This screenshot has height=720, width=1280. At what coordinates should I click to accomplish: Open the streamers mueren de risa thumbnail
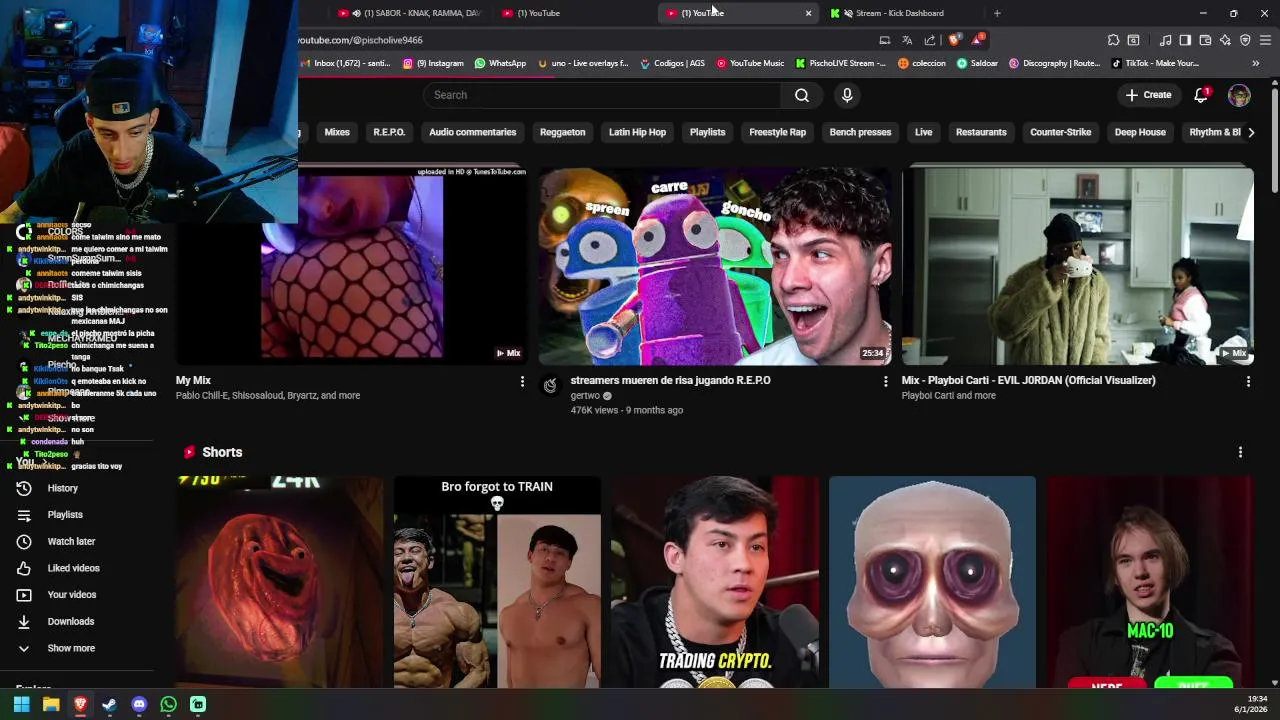coord(714,266)
